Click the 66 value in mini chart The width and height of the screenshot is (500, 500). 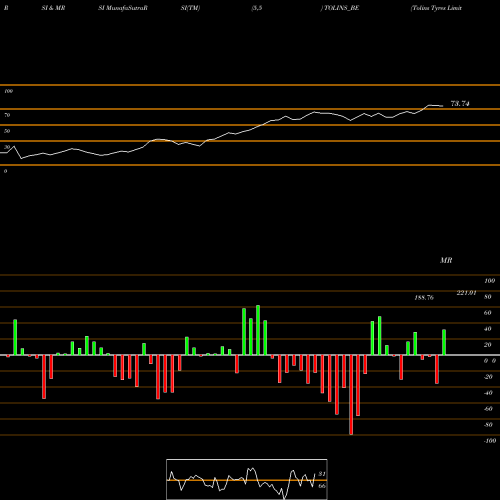(x=322, y=486)
